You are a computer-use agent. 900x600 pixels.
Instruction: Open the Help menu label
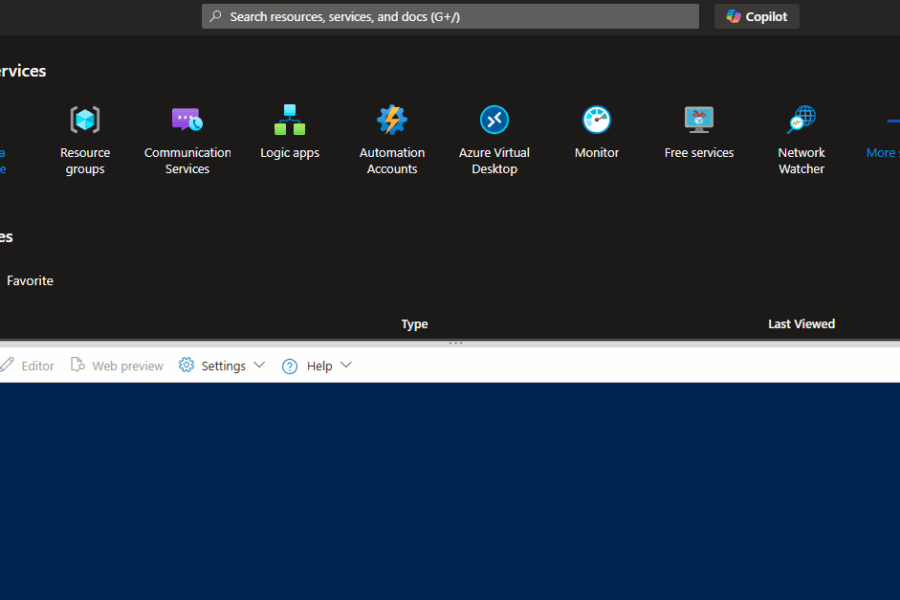[x=320, y=366]
